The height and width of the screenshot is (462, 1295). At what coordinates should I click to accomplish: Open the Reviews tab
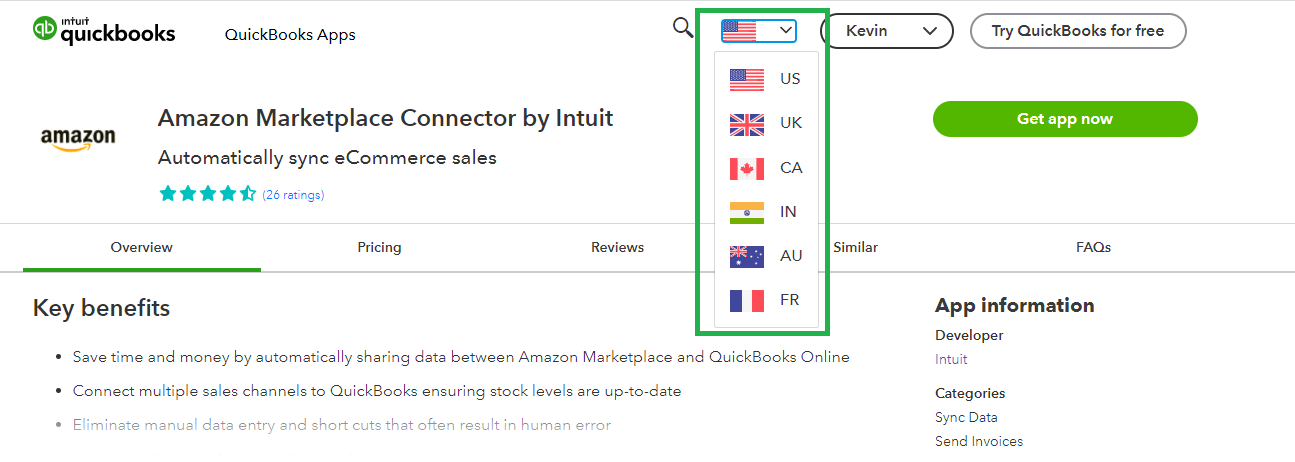click(x=617, y=247)
